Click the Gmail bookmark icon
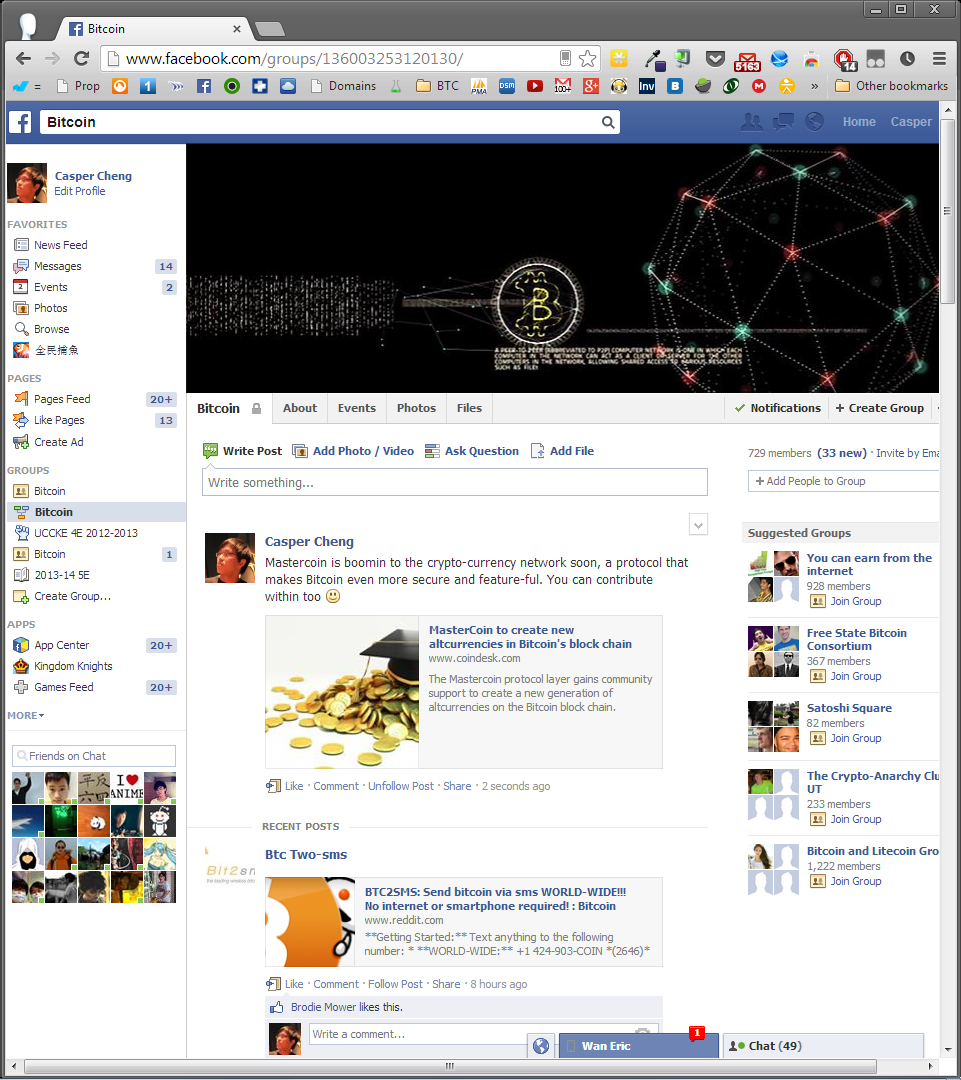The height and width of the screenshot is (1080, 961). click(x=563, y=86)
